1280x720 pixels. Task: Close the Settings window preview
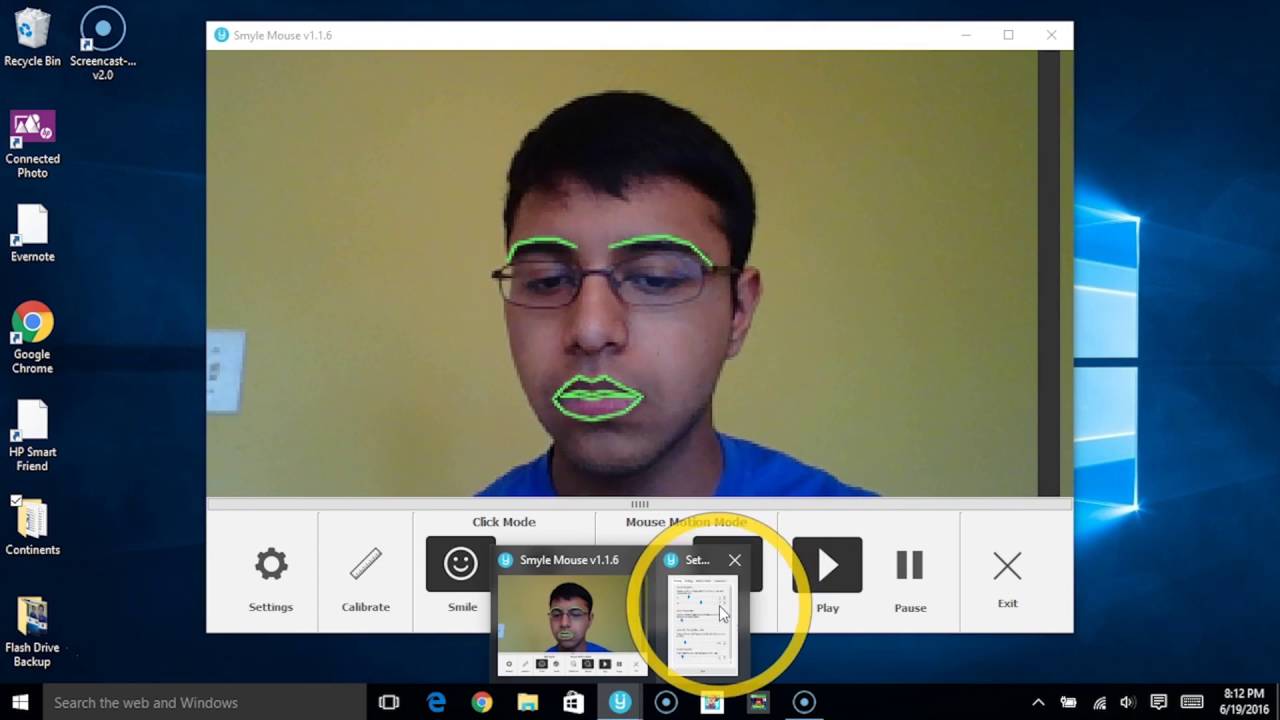click(735, 560)
